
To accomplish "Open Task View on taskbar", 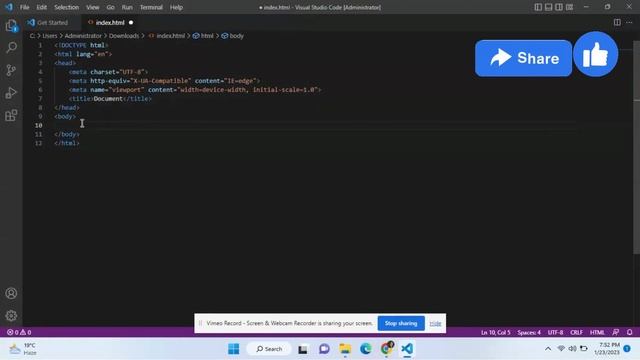I will (x=302, y=349).
